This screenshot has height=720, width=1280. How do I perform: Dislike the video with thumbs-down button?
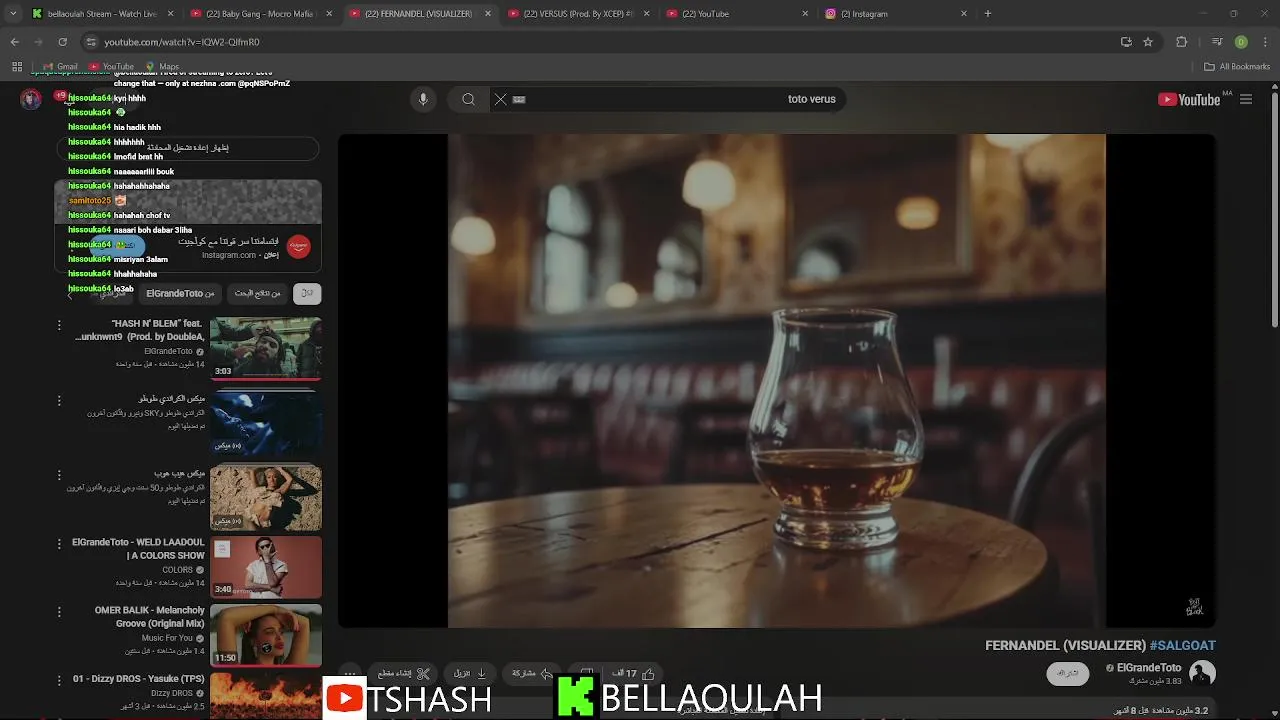coord(587,673)
